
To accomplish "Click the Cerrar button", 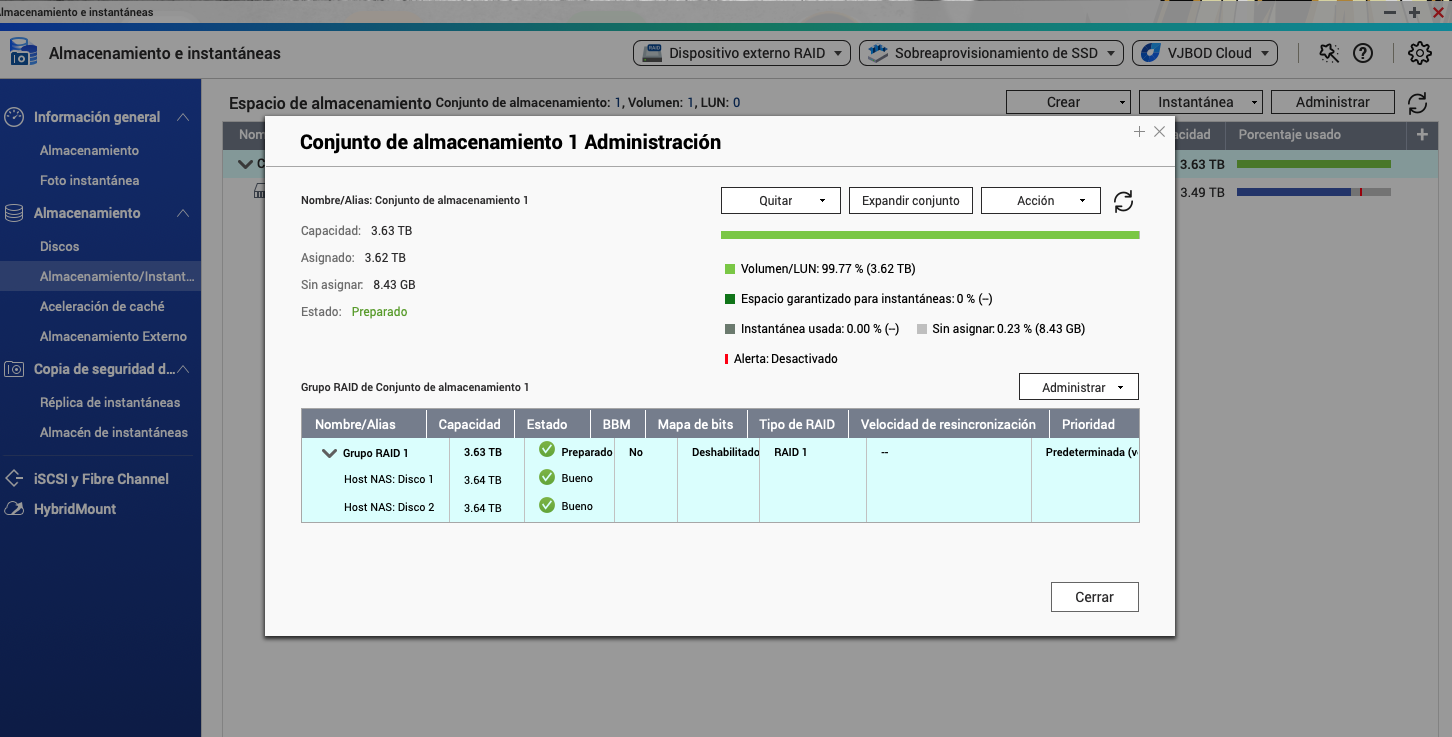I will pos(1094,597).
